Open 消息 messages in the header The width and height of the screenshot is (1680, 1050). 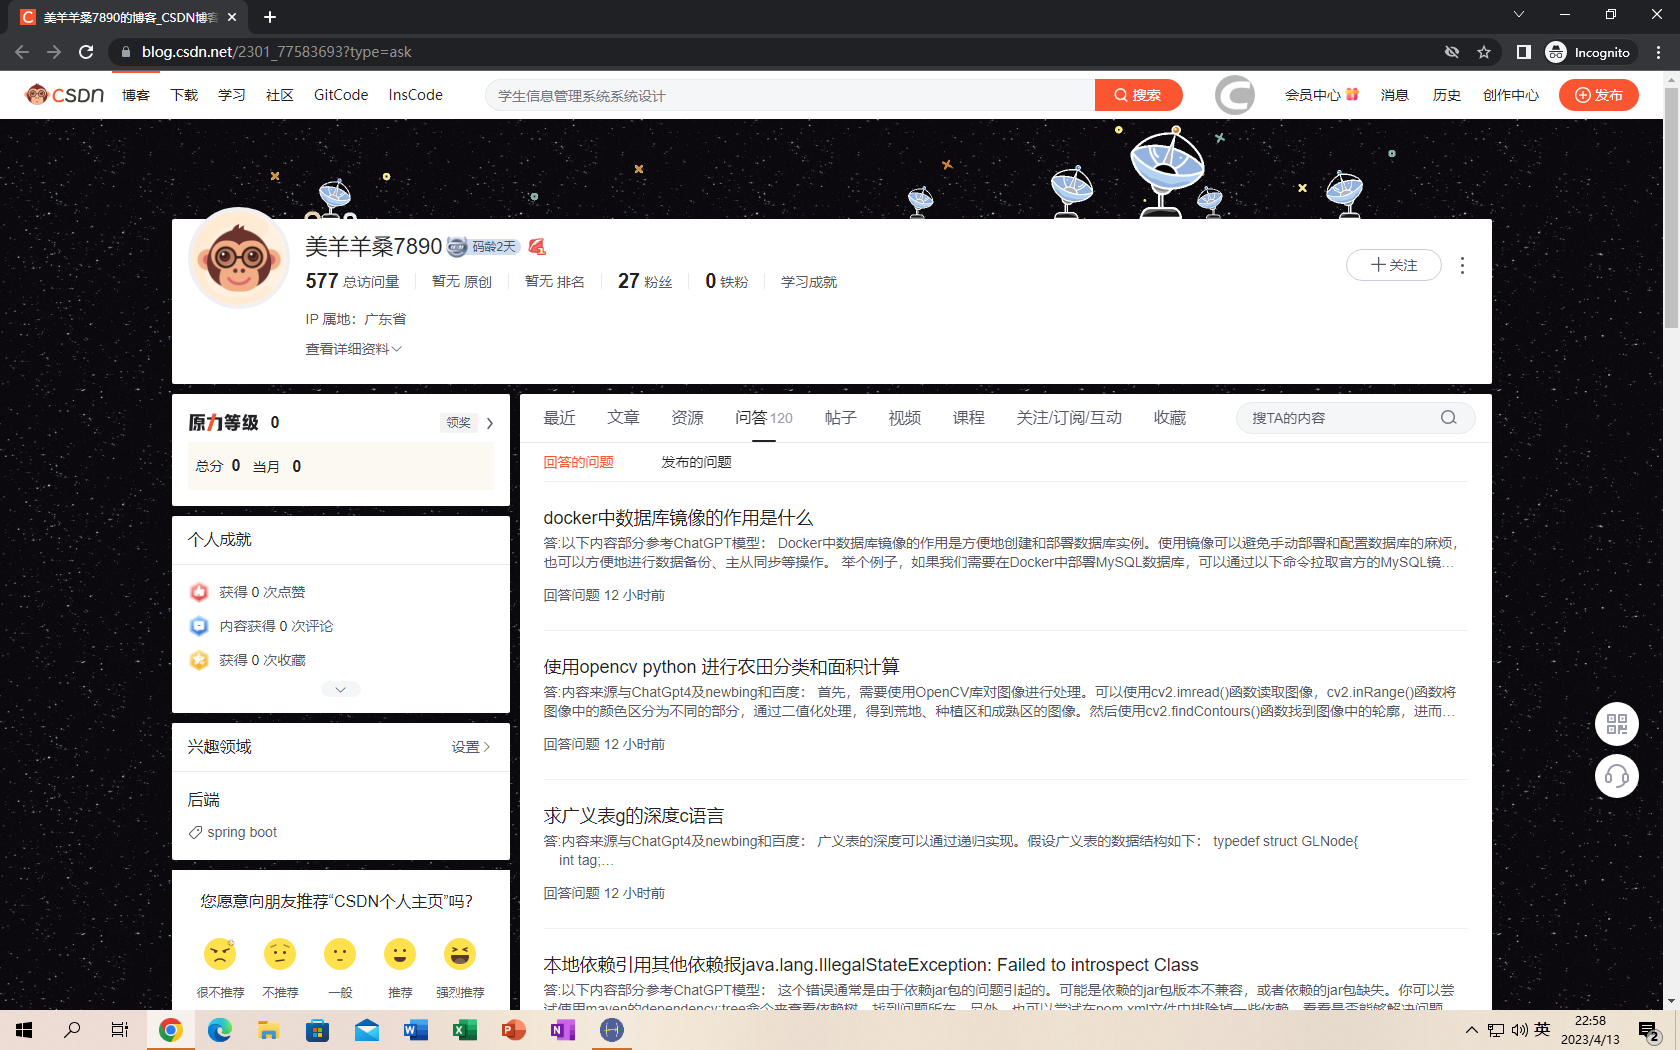coord(1394,95)
